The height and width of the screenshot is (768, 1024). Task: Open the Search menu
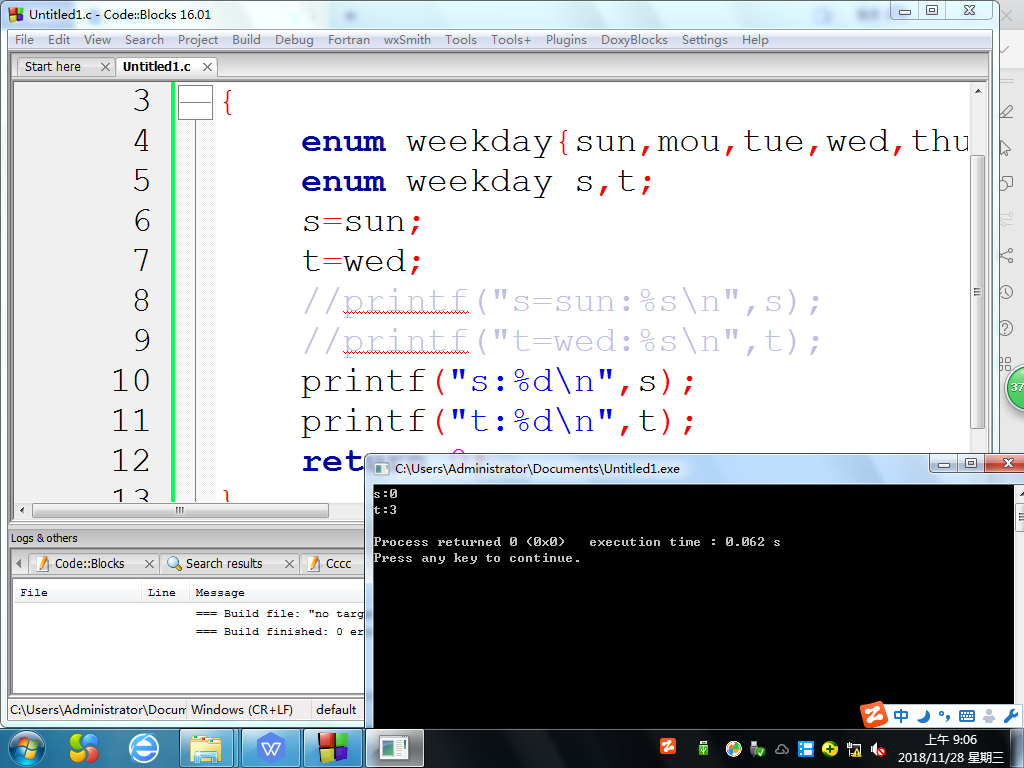(x=144, y=40)
